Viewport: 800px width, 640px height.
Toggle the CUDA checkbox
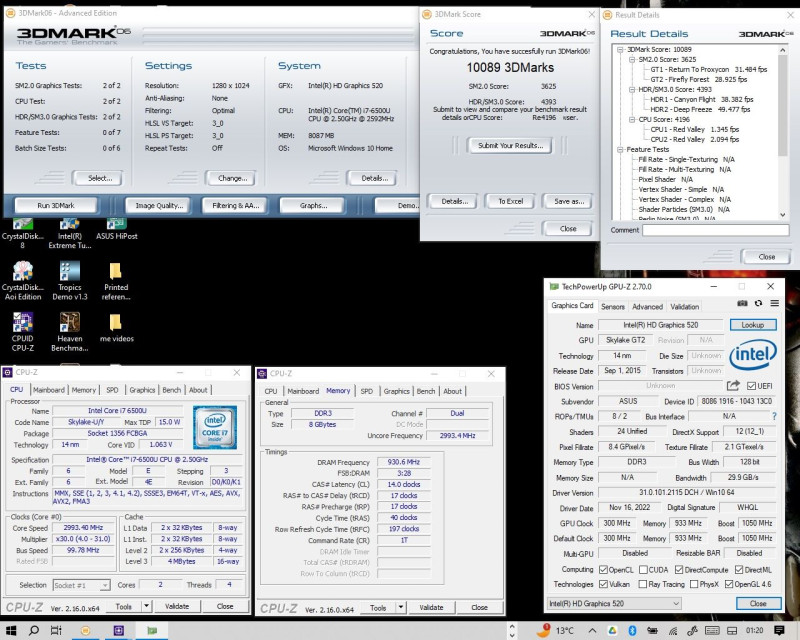[x=643, y=570]
